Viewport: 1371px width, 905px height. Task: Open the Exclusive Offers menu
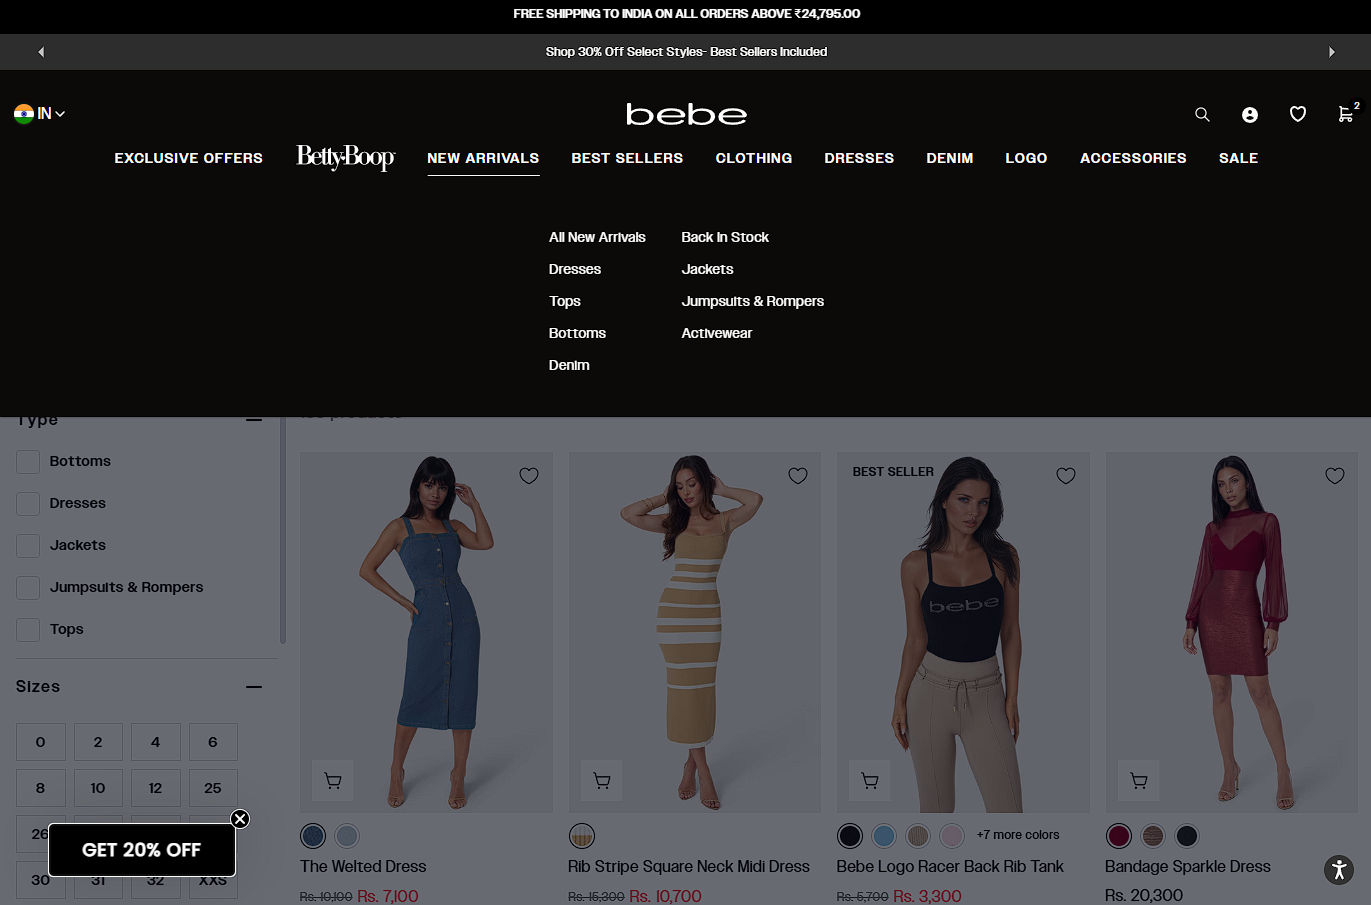click(189, 158)
